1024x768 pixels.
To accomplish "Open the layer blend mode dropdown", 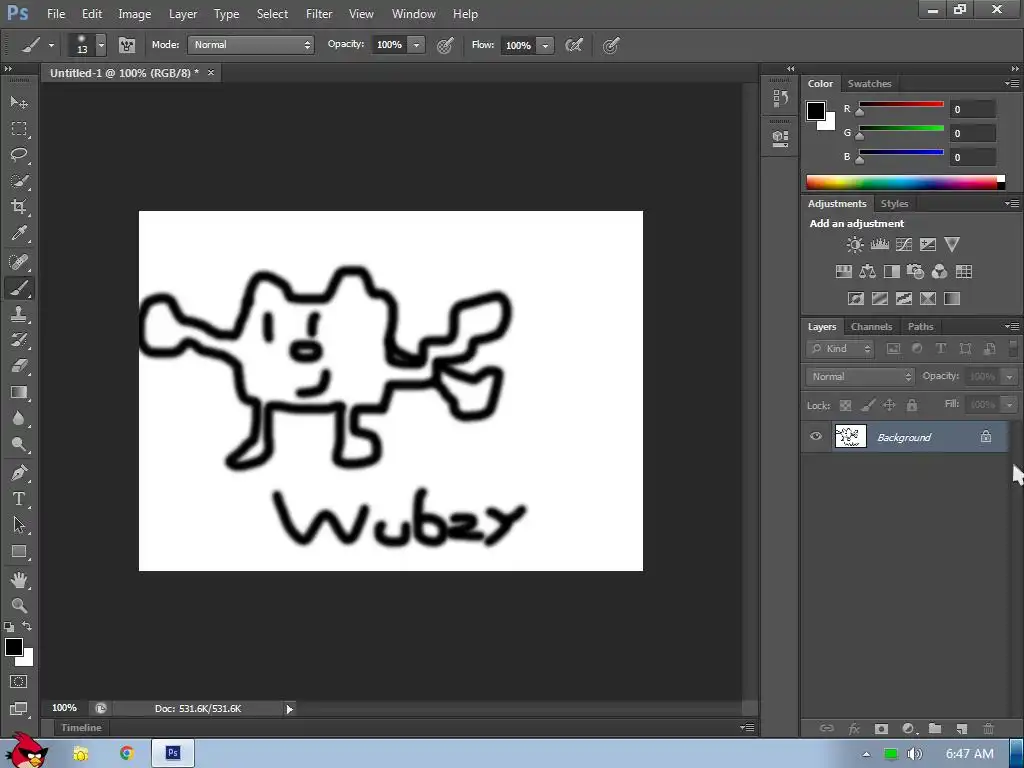I will pyautogui.click(x=859, y=377).
